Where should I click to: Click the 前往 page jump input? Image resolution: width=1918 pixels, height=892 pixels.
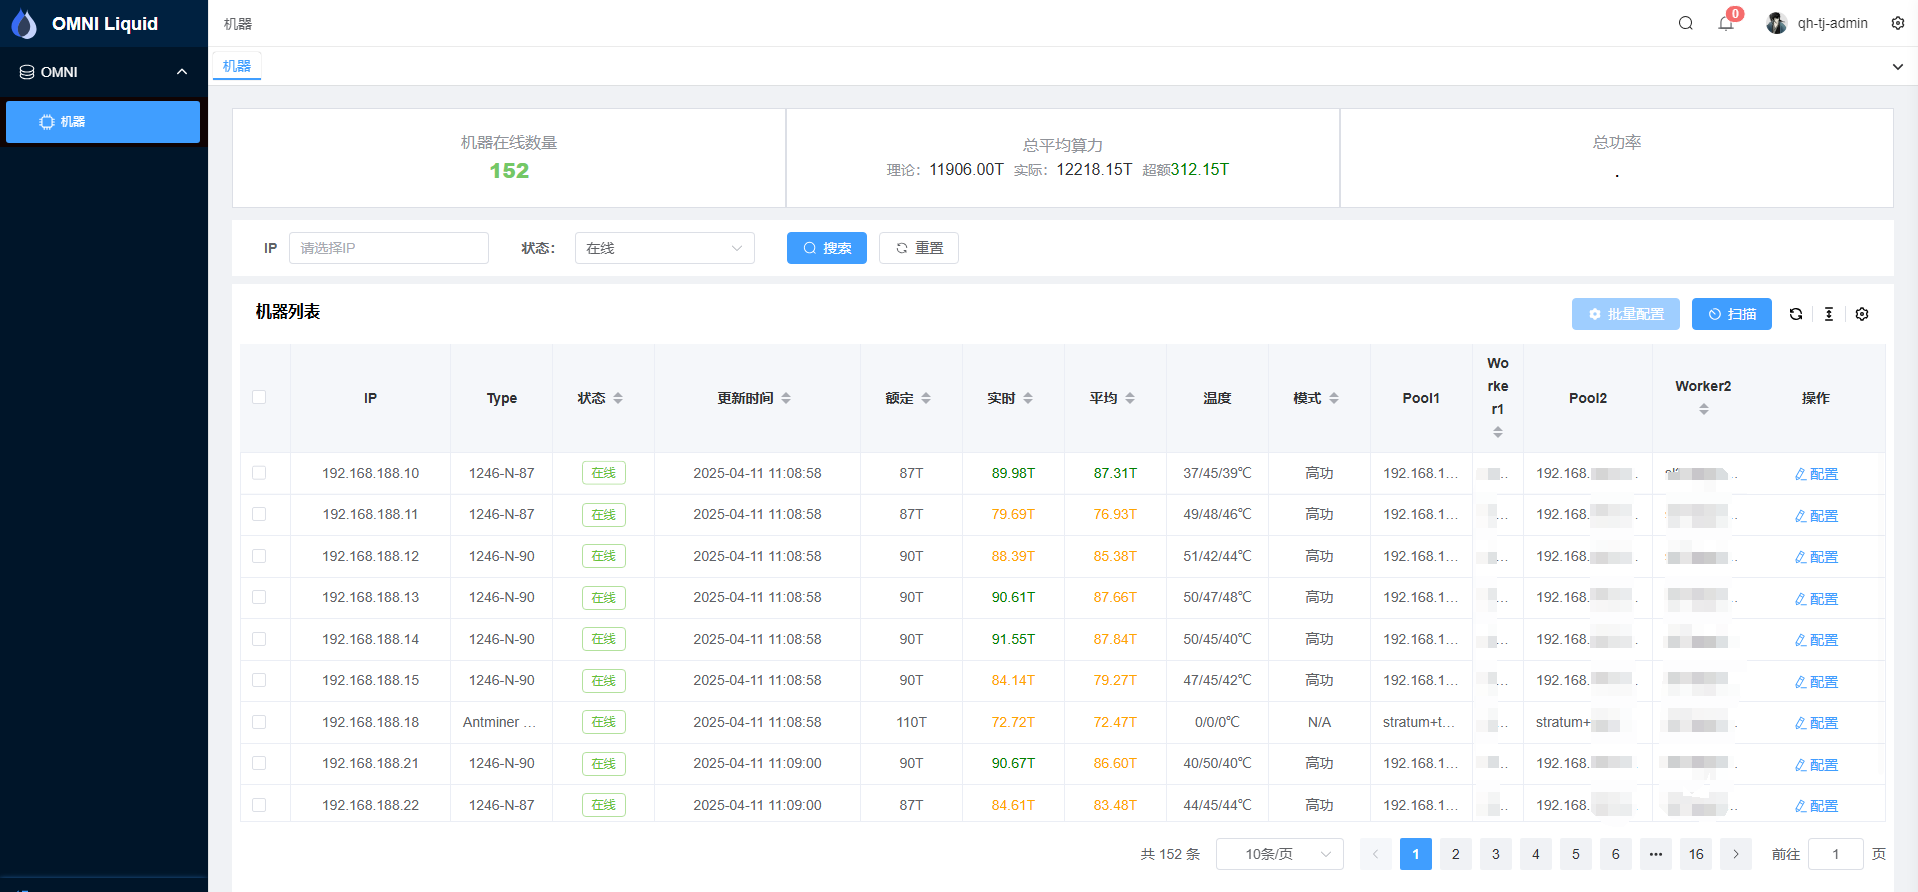[1836, 854]
